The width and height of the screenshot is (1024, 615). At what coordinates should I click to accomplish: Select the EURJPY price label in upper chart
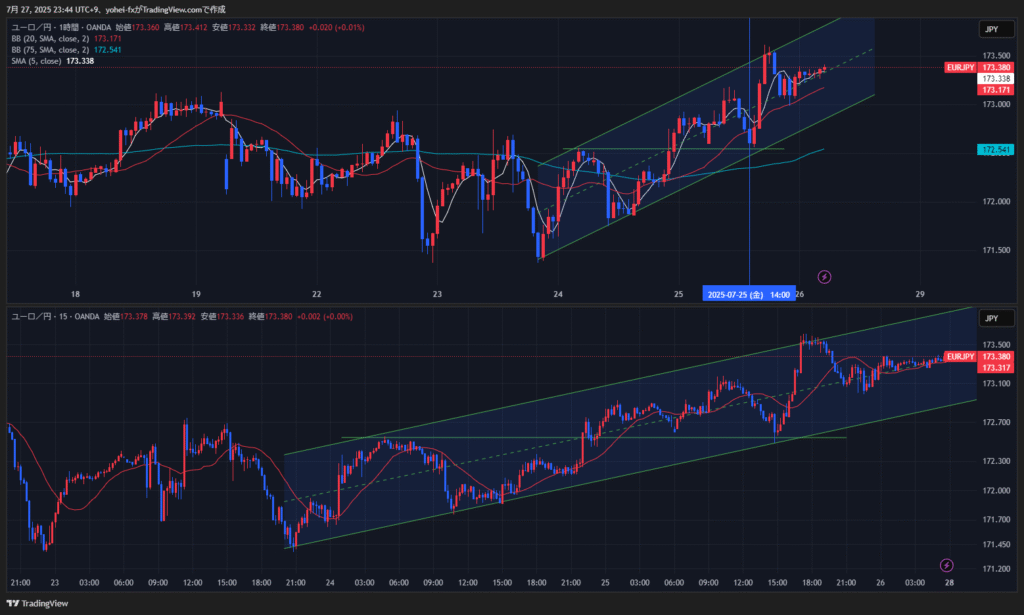pos(960,67)
